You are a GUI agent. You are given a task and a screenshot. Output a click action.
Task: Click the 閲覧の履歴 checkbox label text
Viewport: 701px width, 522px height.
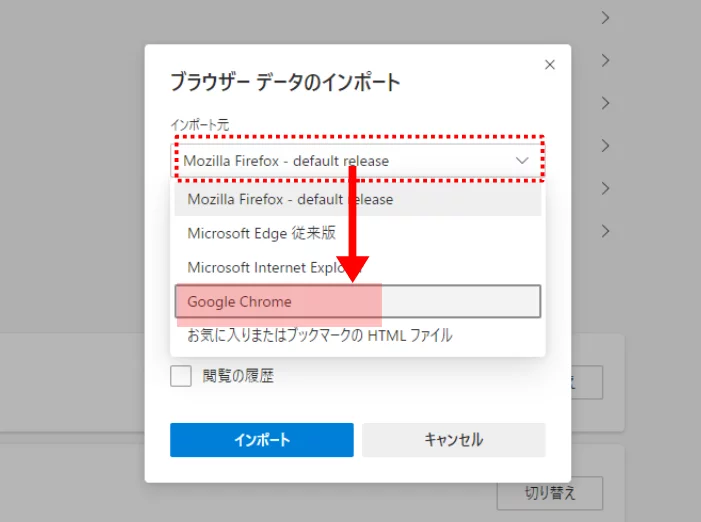[238, 376]
